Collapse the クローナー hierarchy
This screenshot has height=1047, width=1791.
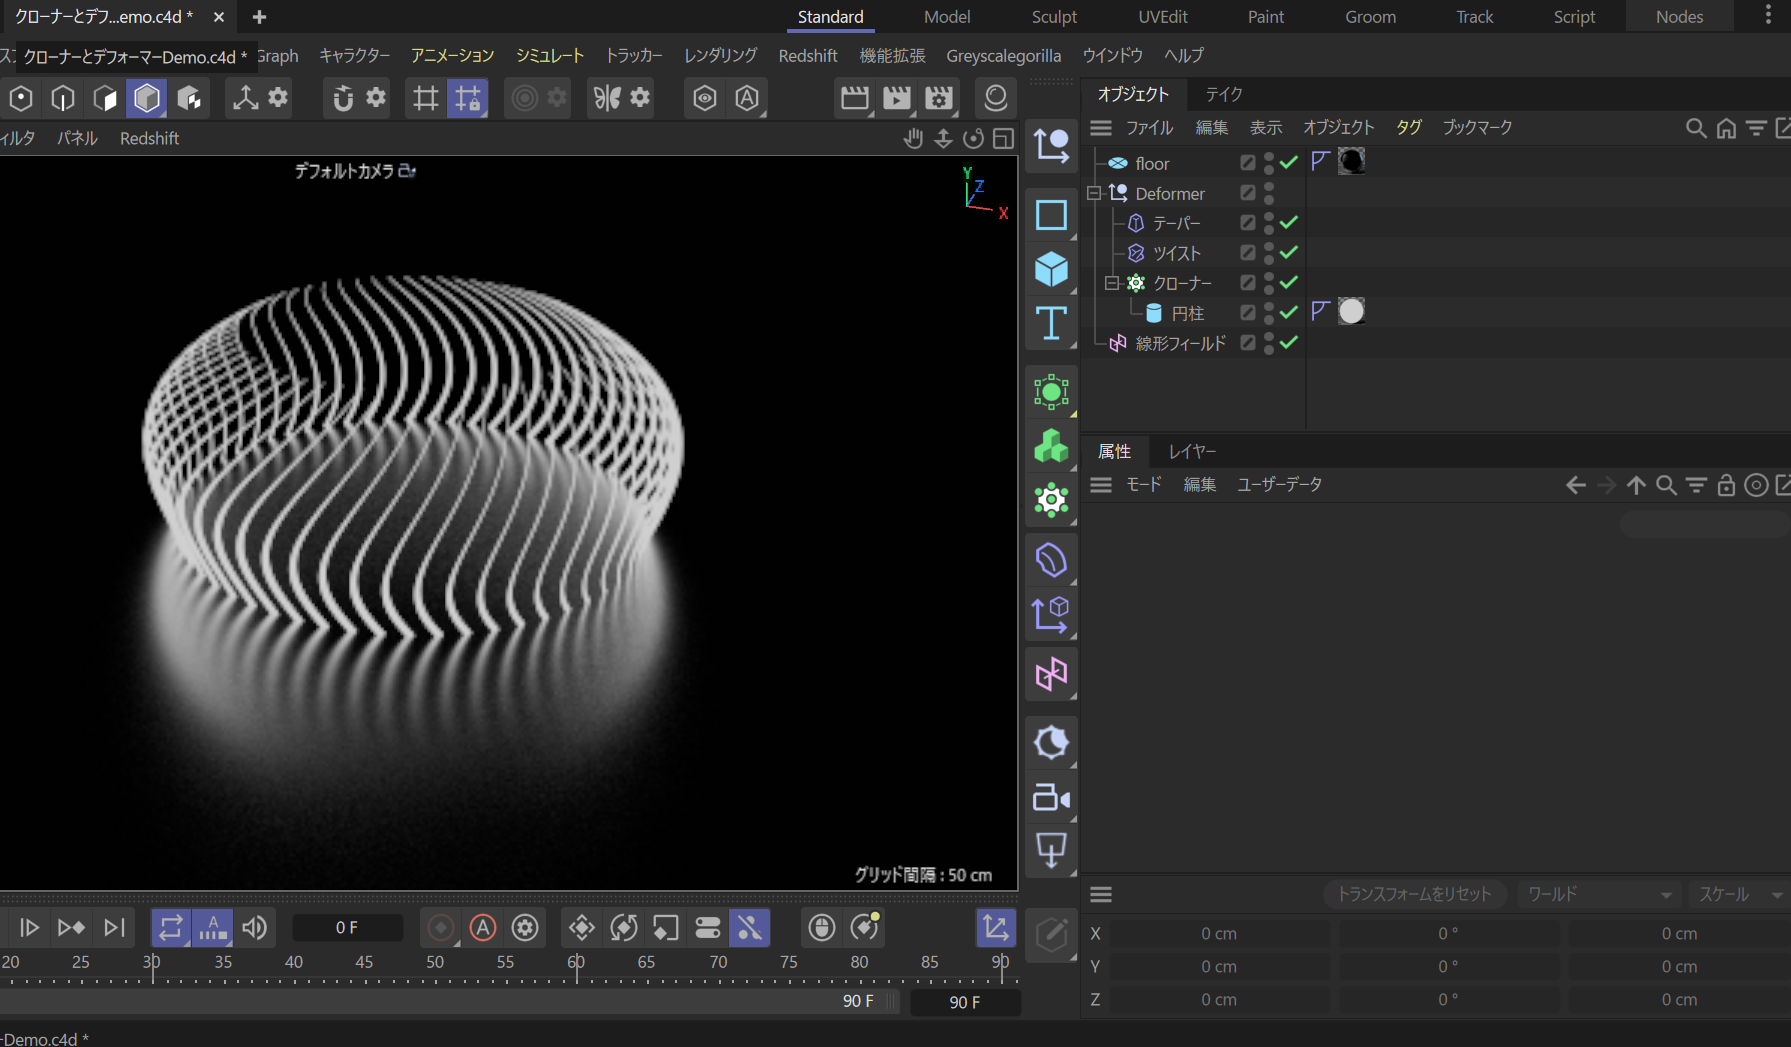(x=1112, y=283)
